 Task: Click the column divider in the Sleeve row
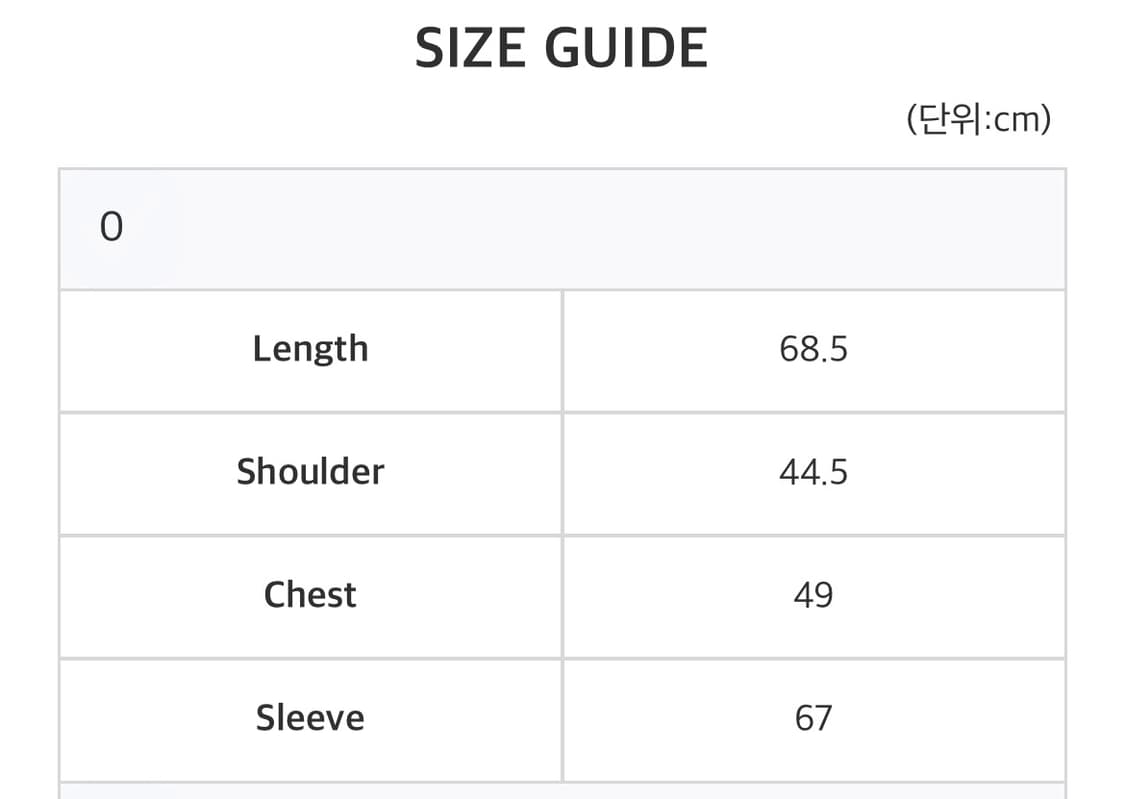(x=562, y=718)
